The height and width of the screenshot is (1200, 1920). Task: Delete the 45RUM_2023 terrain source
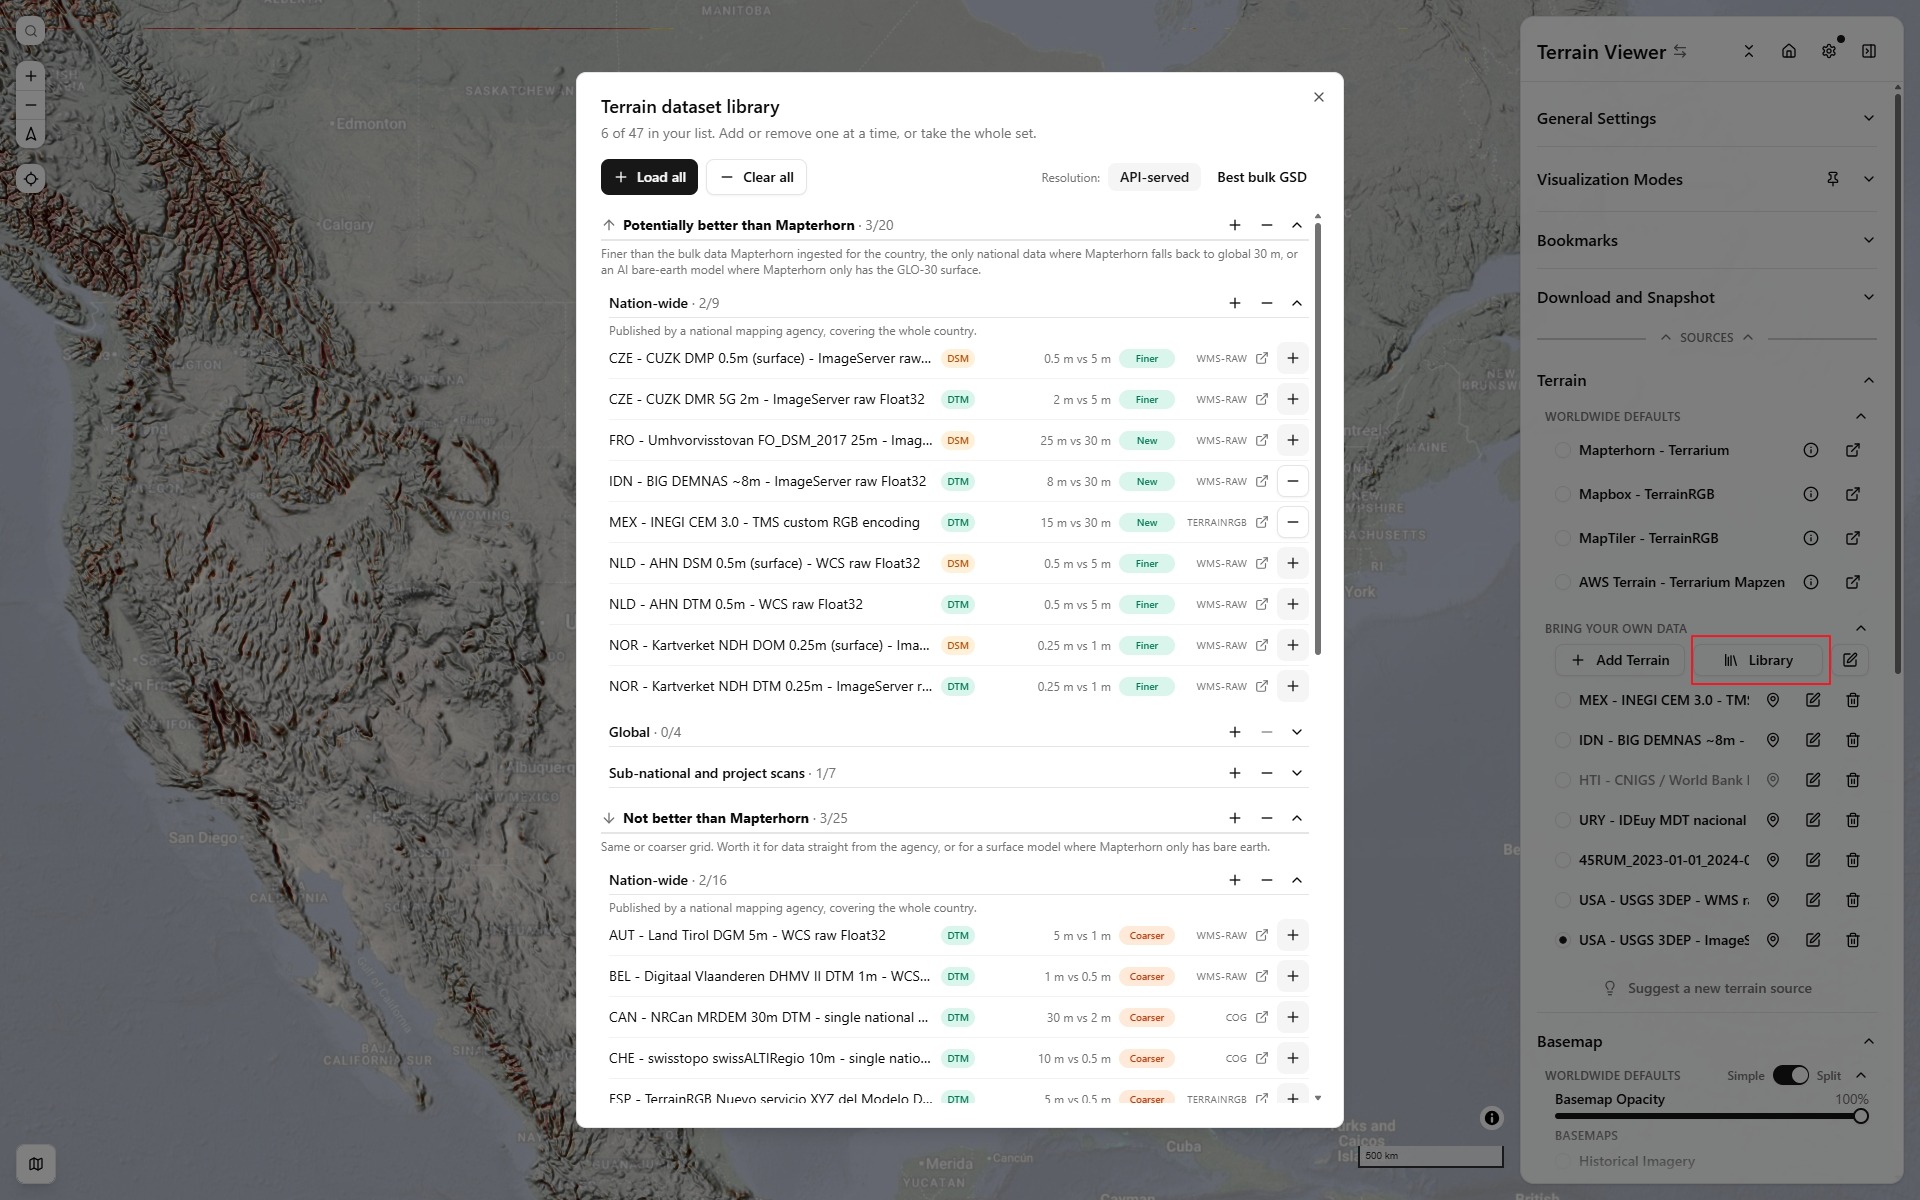point(1853,860)
